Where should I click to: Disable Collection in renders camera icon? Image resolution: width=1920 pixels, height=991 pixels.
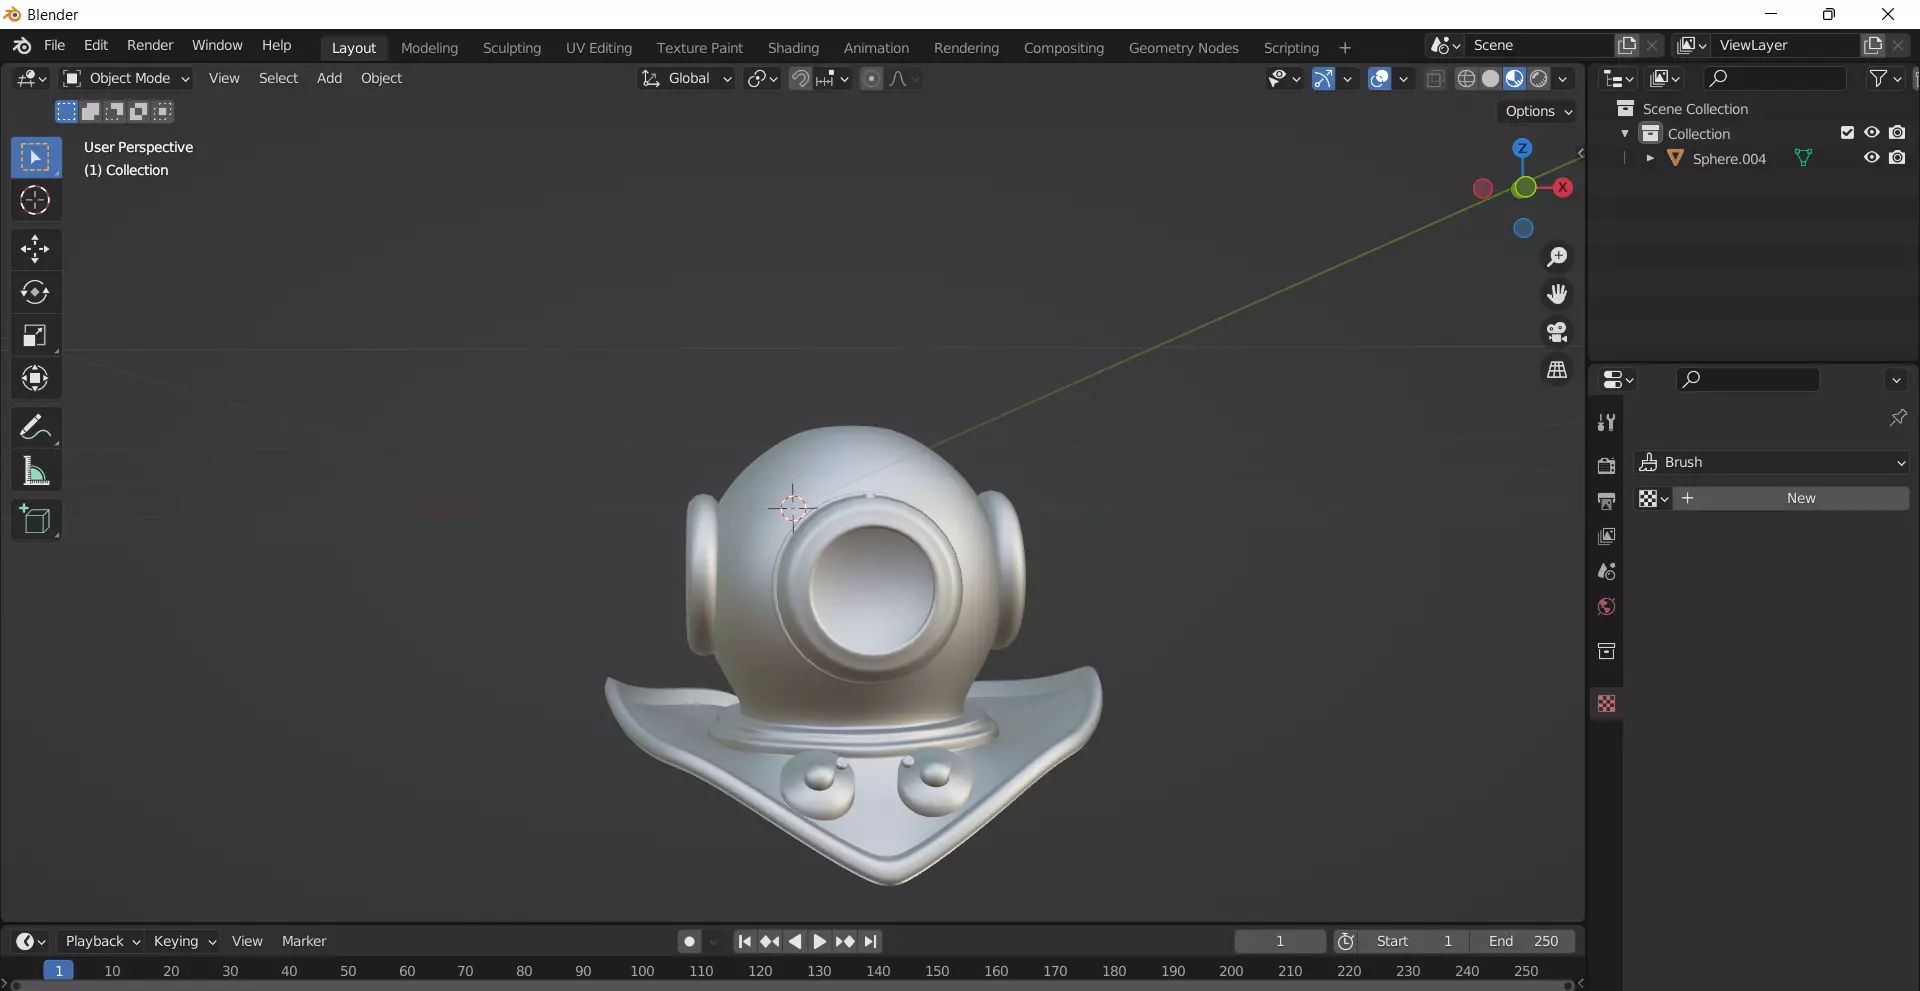click(x=1897, y=133)
